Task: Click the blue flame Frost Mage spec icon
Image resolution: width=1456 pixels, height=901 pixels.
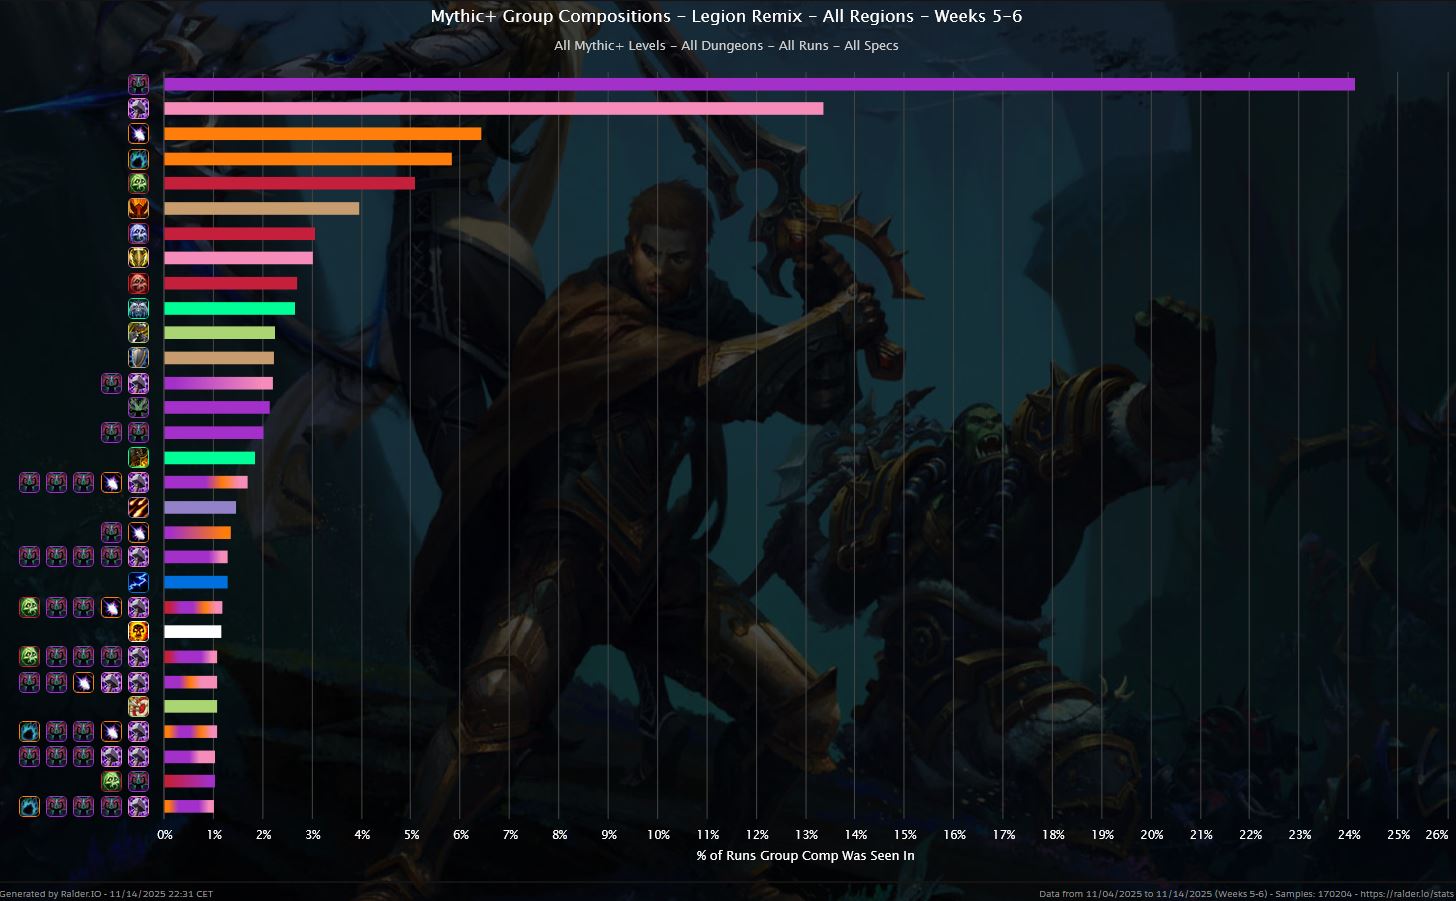Action: [138, 158]
